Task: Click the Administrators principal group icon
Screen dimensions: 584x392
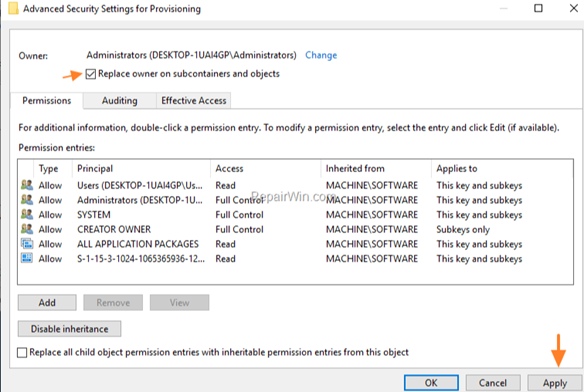Action: coord(27,200)
